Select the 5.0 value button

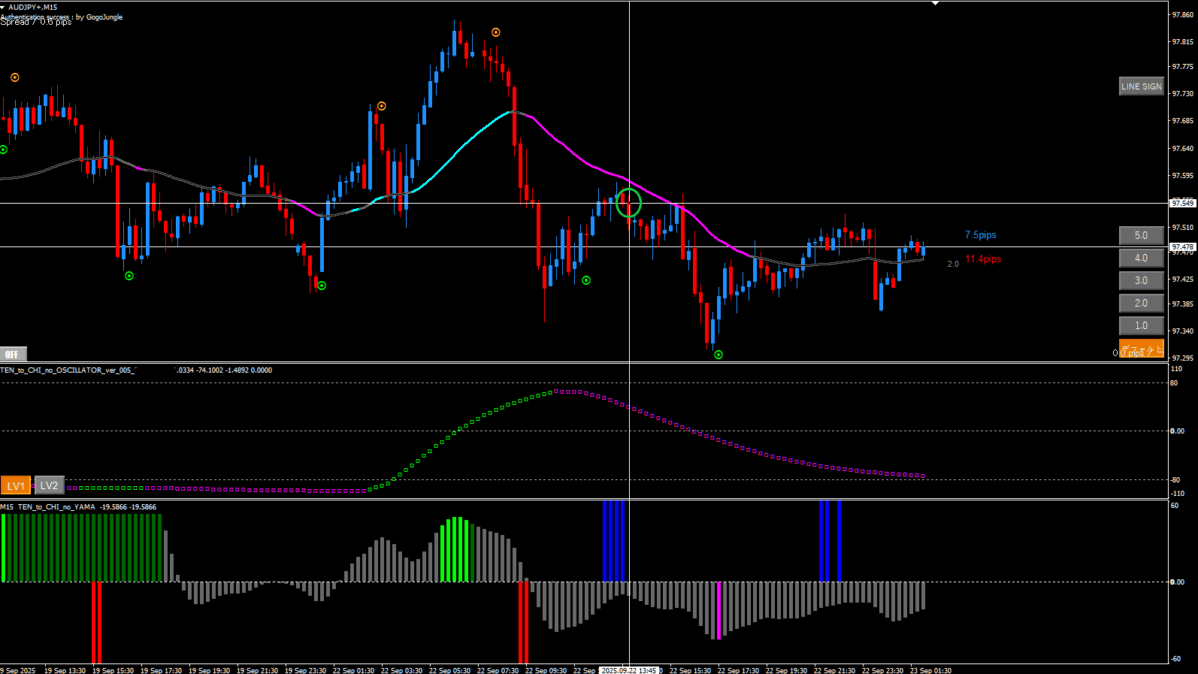[x=1140, y=236]
